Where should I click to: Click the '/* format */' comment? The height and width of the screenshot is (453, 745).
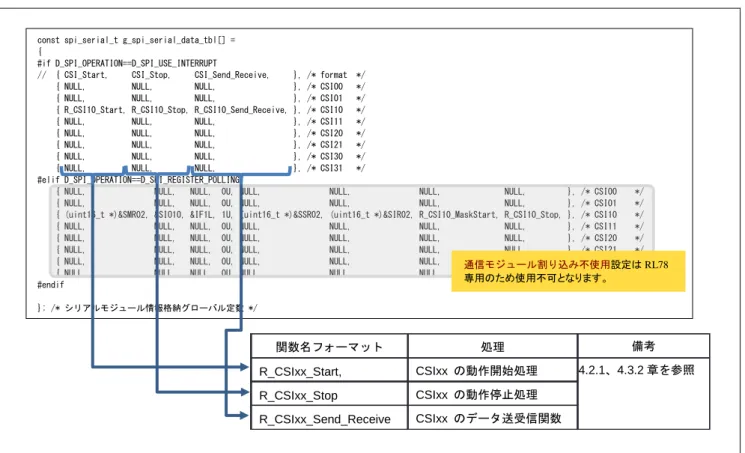click(336, 75)
